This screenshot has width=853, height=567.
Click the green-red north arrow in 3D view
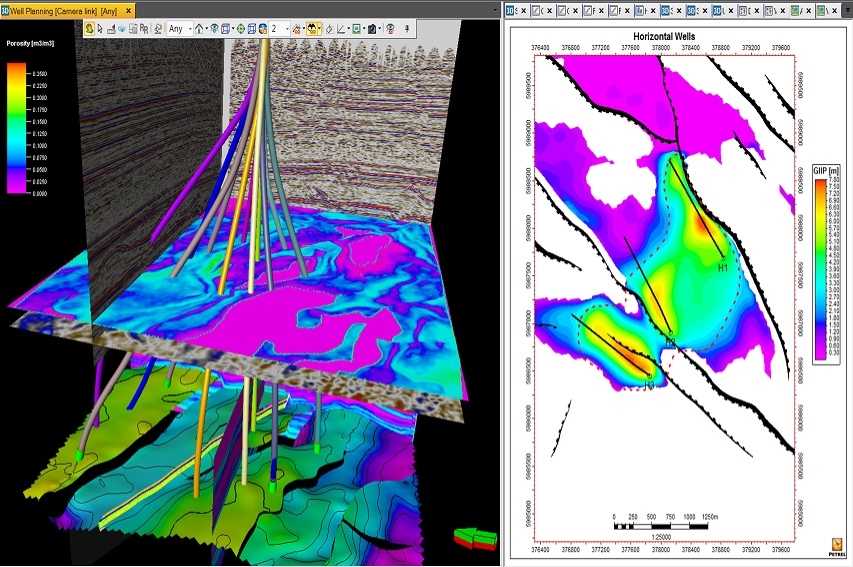coord(476,537)
